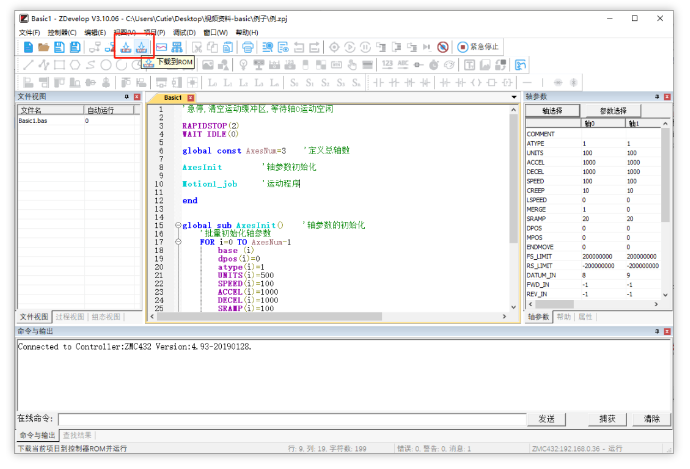Open the 控制器(C) menu

(62, 33)
